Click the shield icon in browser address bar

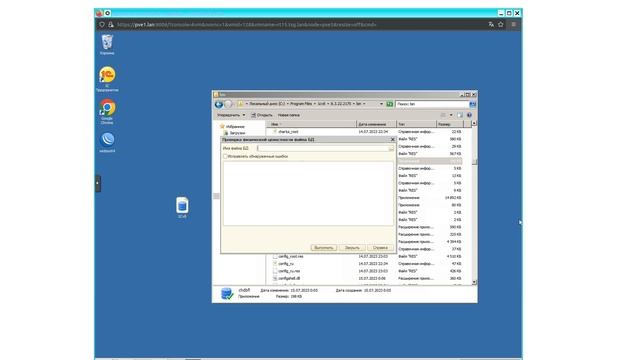click(102, 24)
